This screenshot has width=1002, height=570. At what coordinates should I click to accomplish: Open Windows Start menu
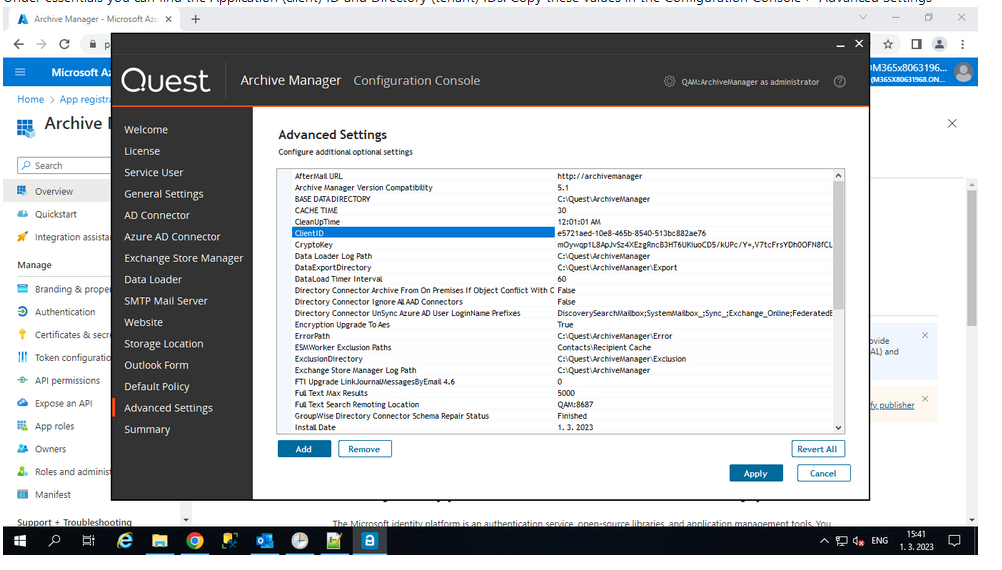coord(20,541)
